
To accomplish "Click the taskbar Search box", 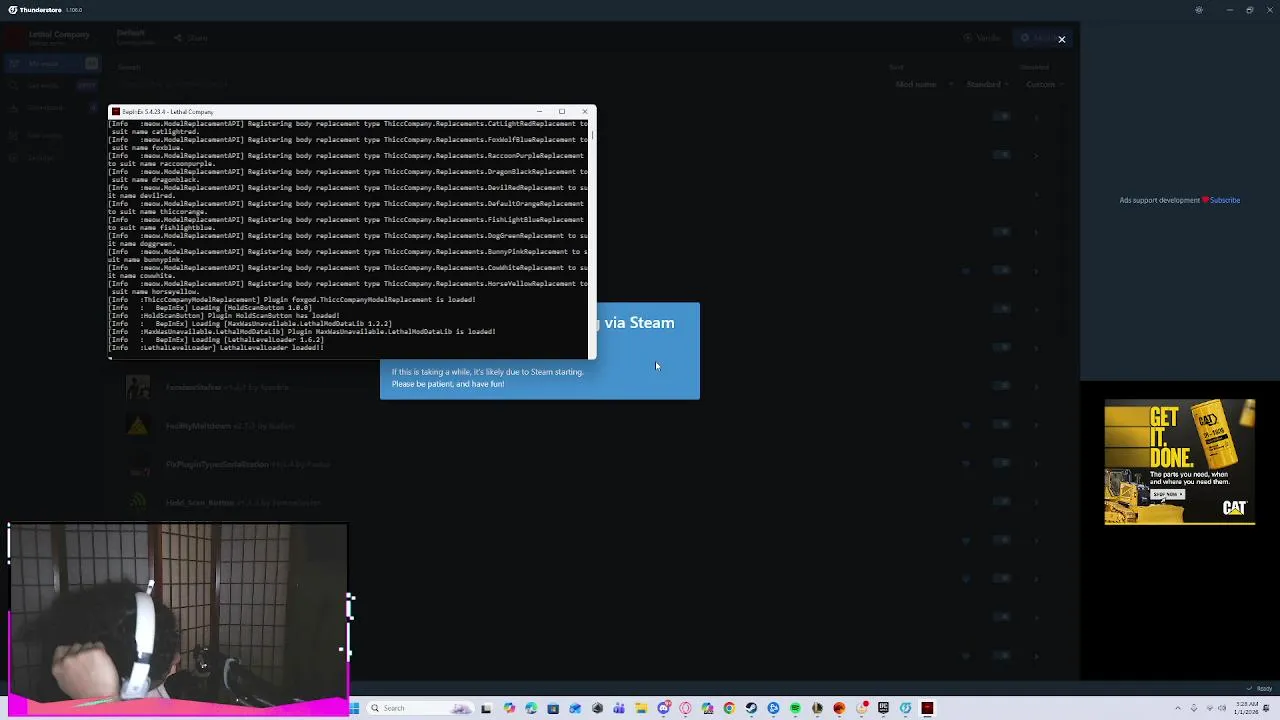I will (x=419, y=708).
